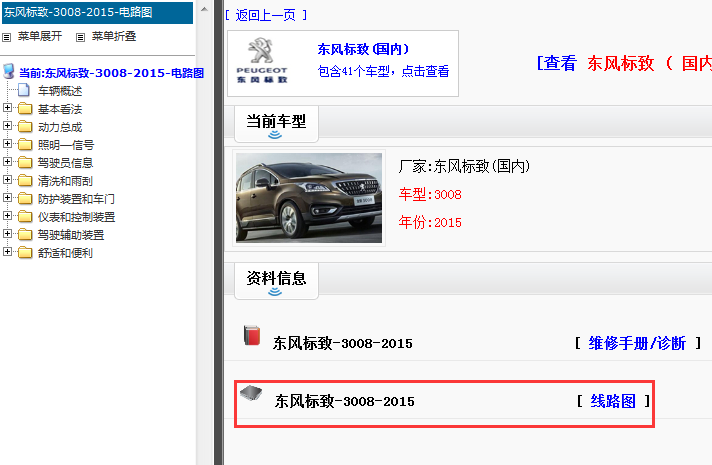712x465 pixels.
Task: Select the 仪表和控制装置 tree label
Action: tap(76, 217)
